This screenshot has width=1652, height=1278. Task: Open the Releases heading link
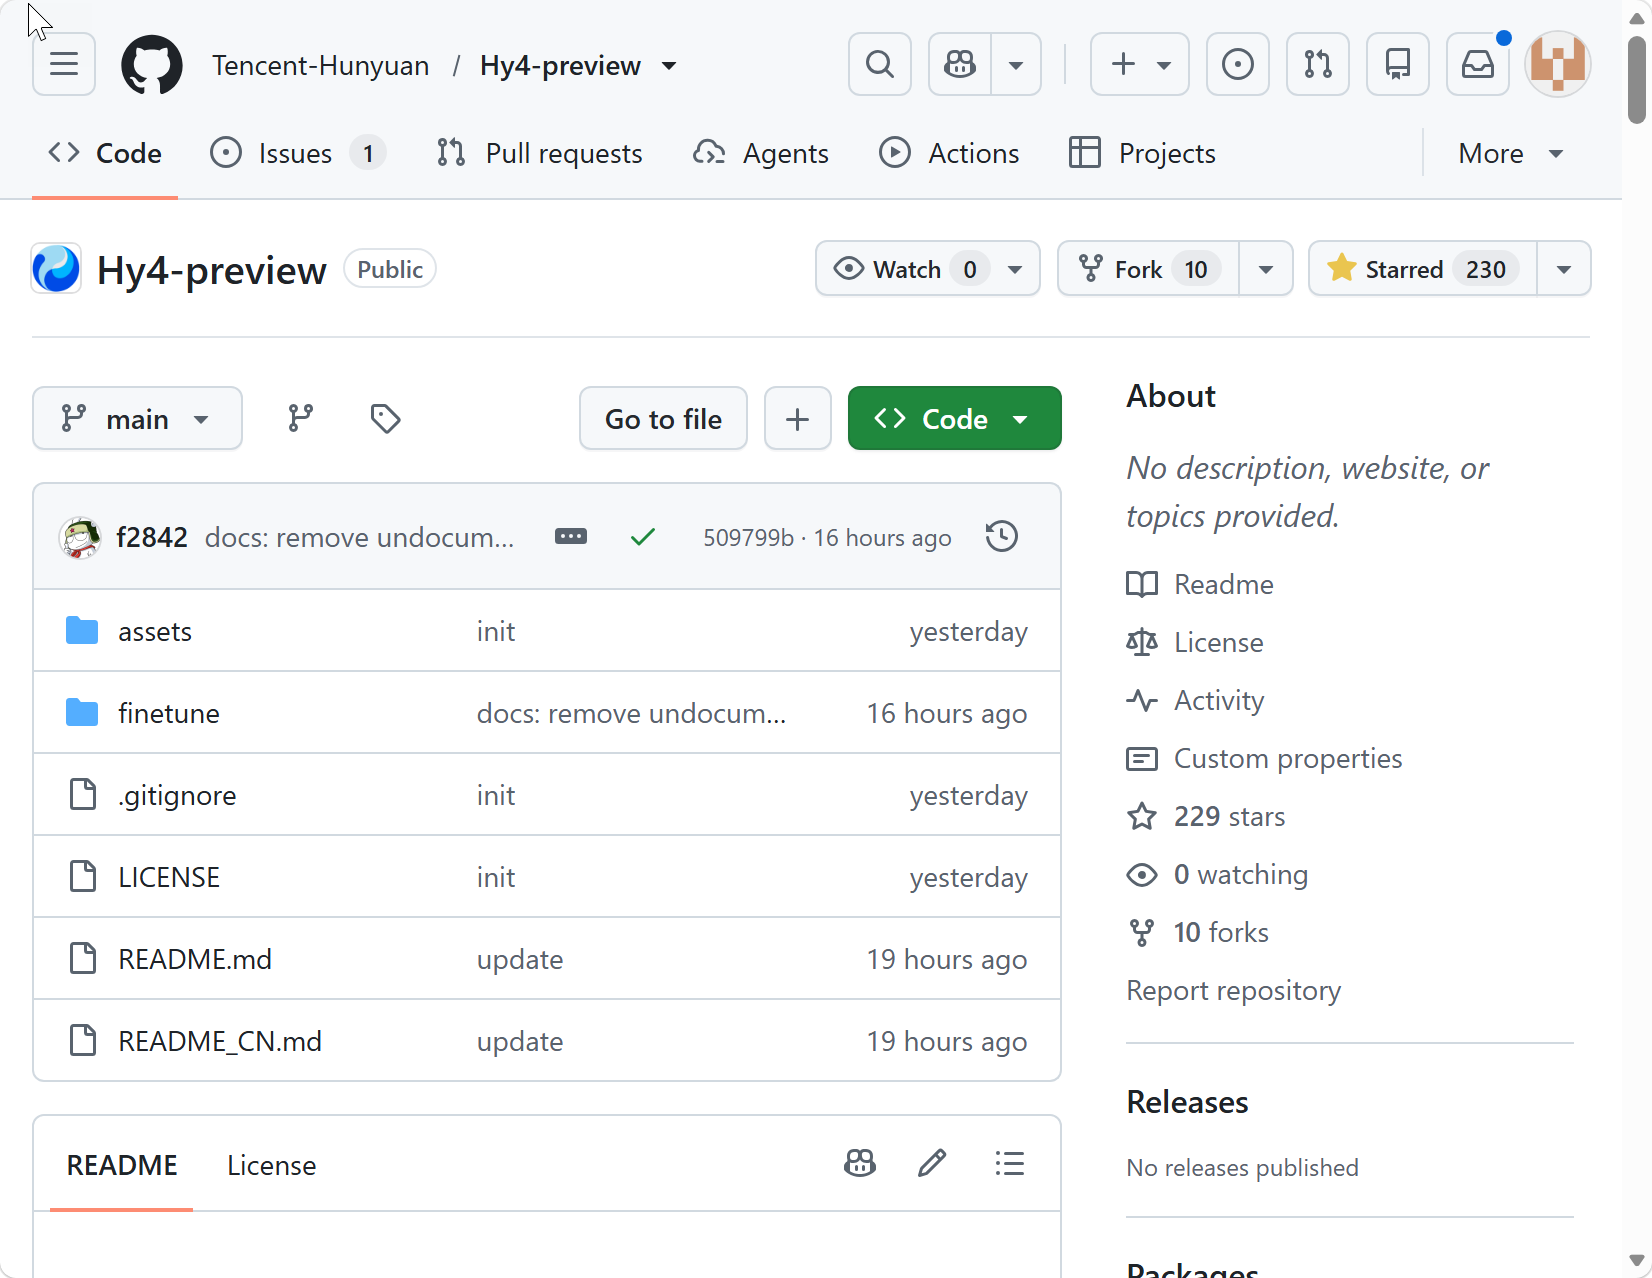tap(1188, 1102)
